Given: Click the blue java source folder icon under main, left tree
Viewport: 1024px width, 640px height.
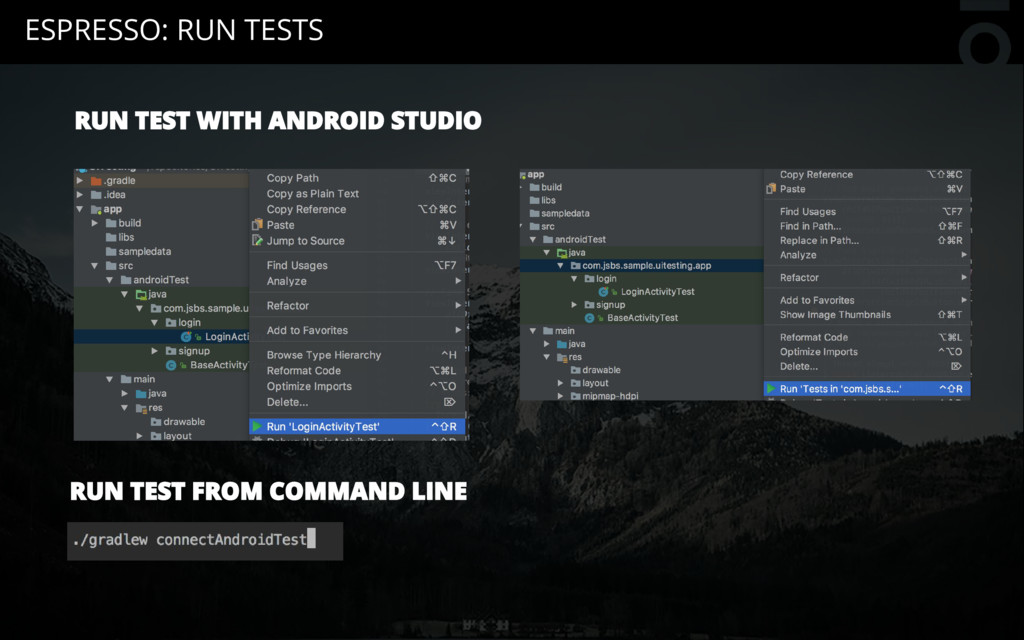Looking at the screenshot, I should tap(141, 394).
